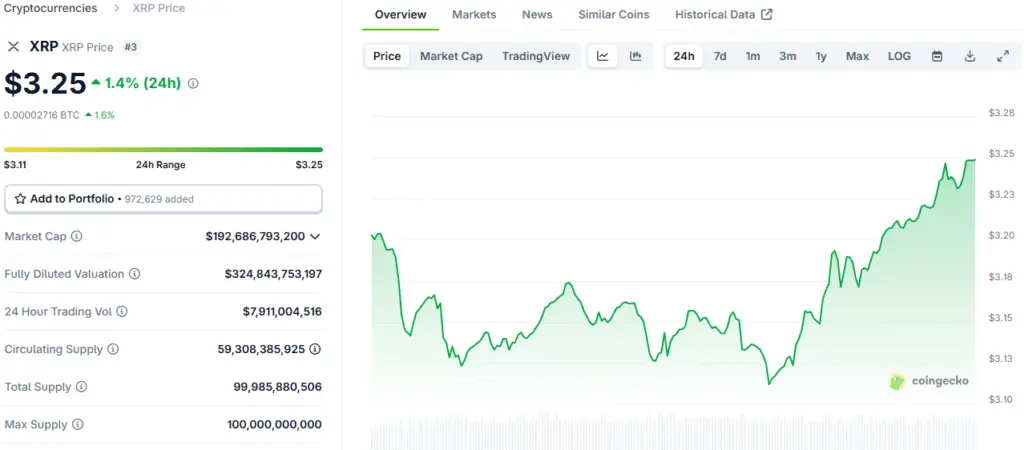Image resolution: width=1024 pixels, height=450 pixels.
Task: Click info icon beside Circulating Supply label
Action: point(113,349)
